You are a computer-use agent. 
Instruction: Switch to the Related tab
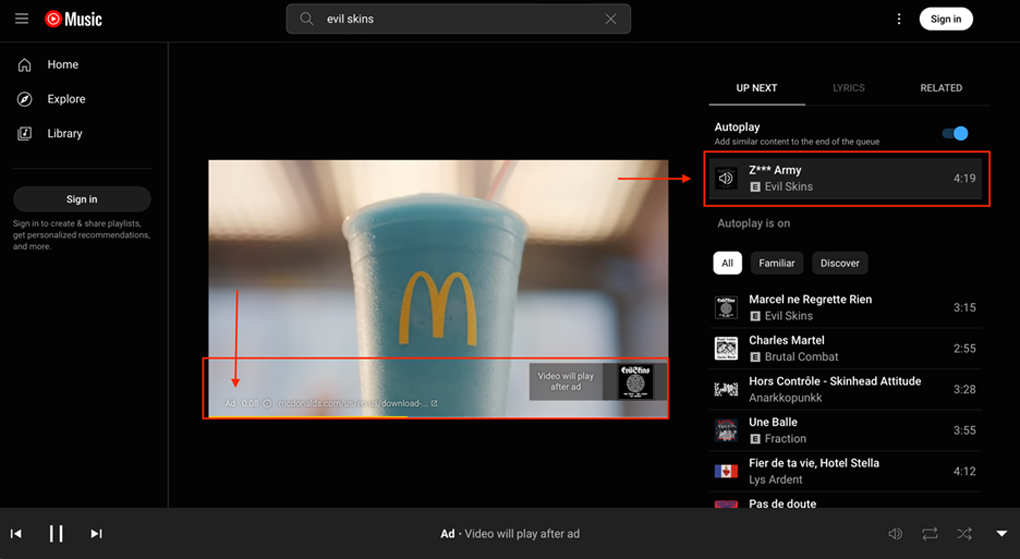tap(940, 88)
